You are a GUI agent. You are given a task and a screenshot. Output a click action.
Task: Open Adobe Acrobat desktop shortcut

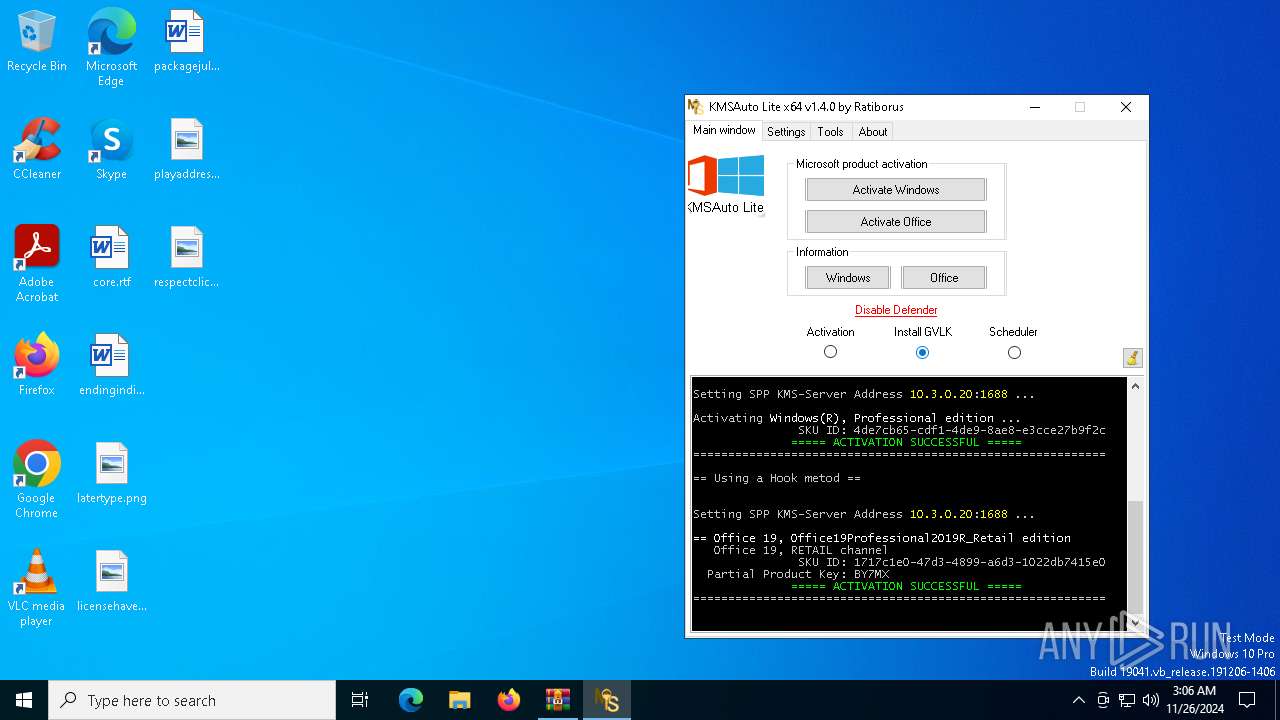[x=37, y=264]
